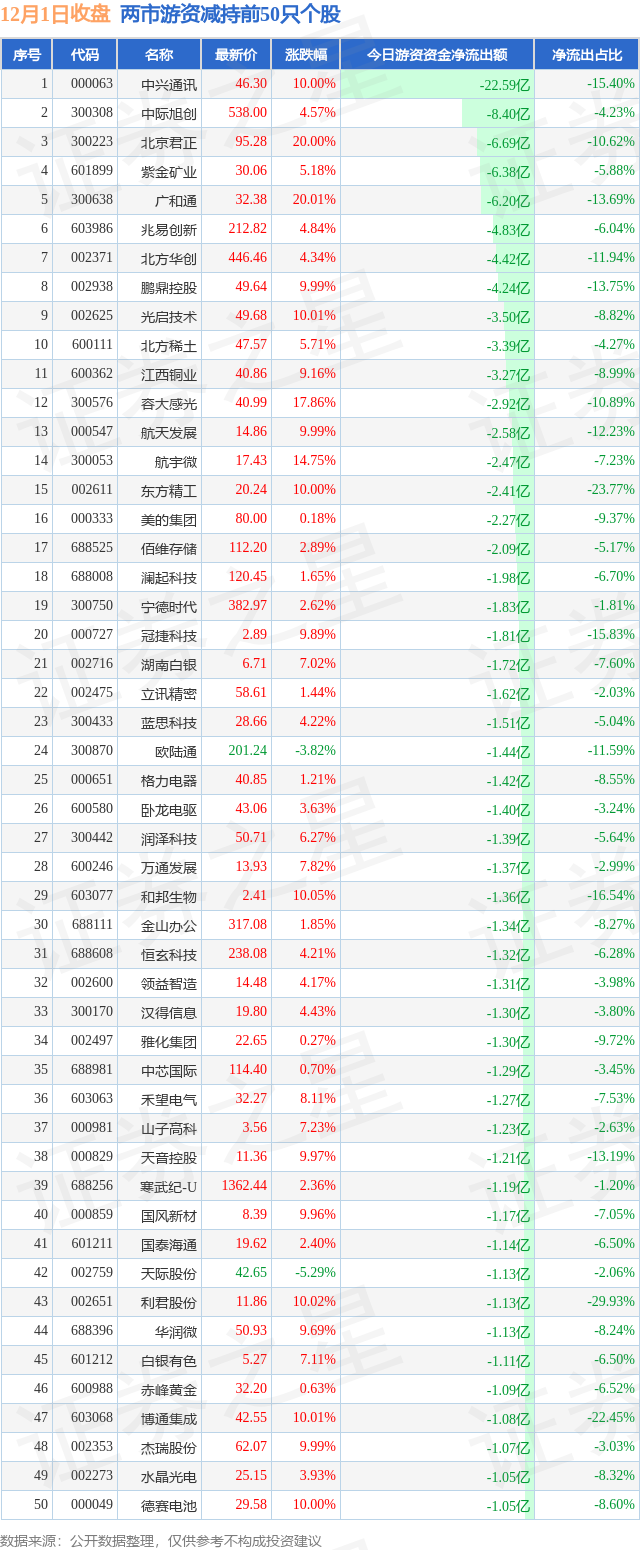
Task: Select the stock name 卧龙电驱
Action: pyautogui.click(x=169, y=809)
